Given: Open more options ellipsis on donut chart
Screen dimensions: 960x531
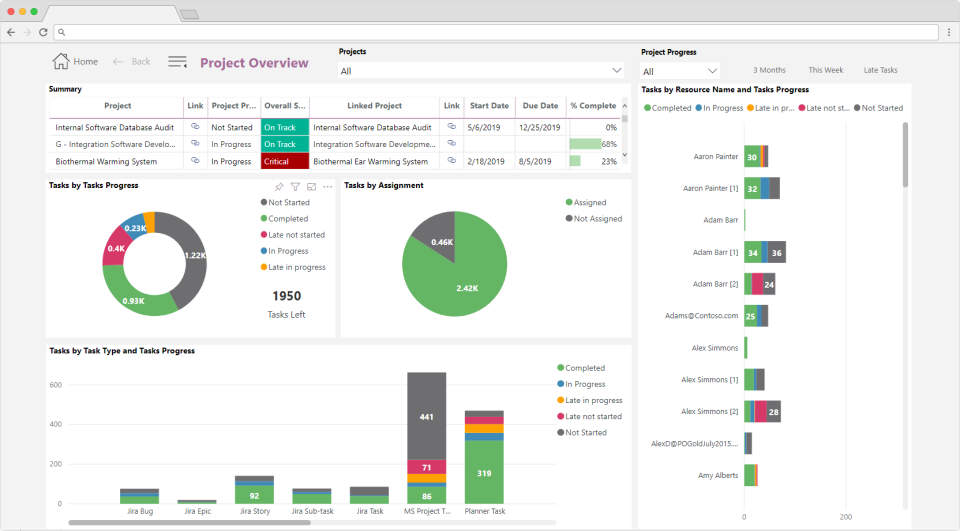Looking at the screenshot, I should point(327,187).
